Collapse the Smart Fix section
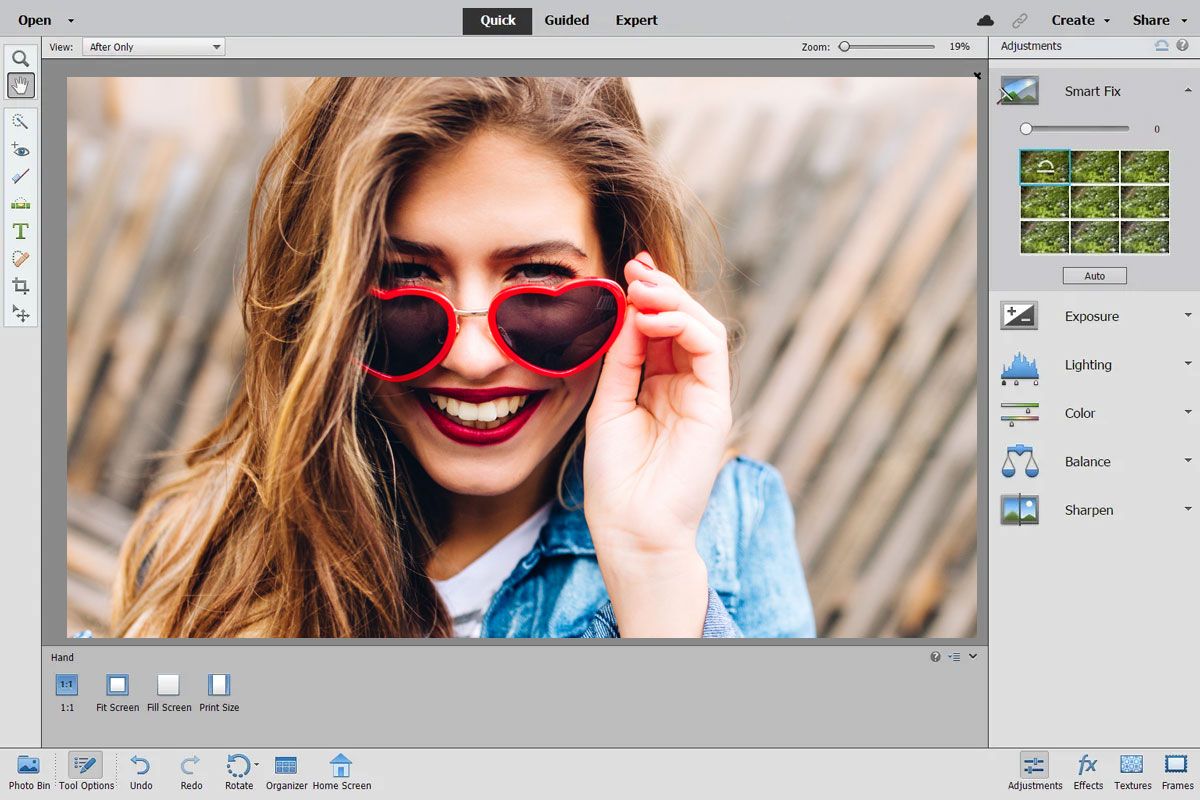Viewport: 1200px width, 800px height. coord(1187,91)
